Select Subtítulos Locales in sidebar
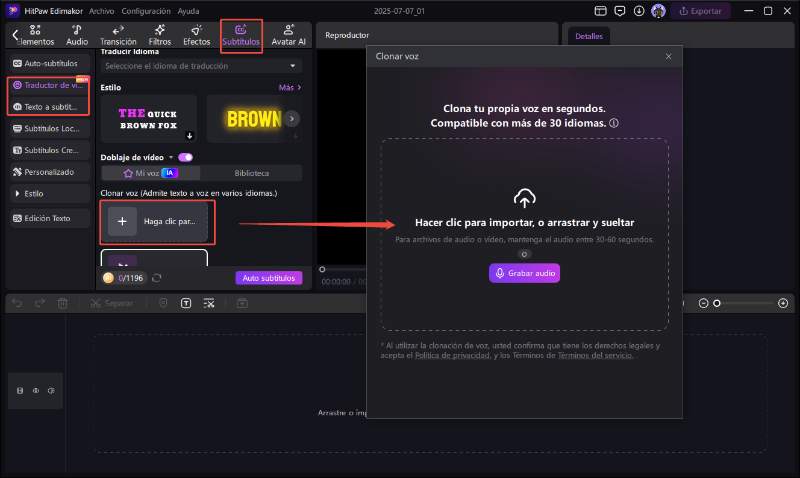This screenshot has width=800, height=478. tap(48, 129)
